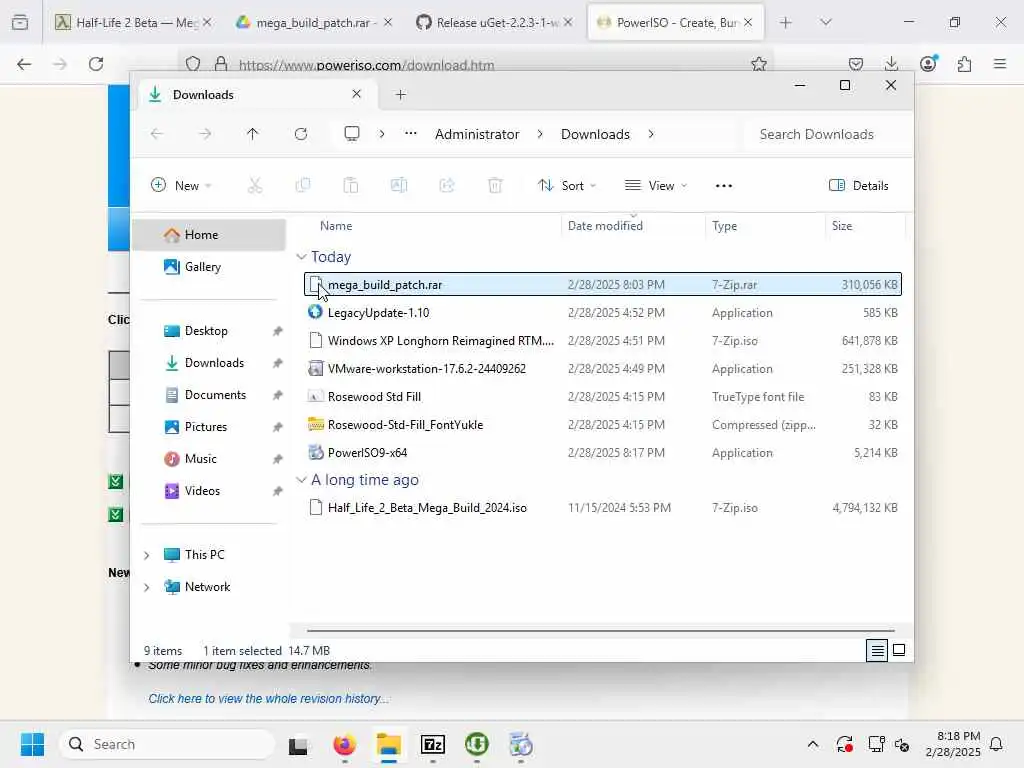Collapse the Today group
The height and width of the screenshot is (768, 1024).
(x=301, y=257)
